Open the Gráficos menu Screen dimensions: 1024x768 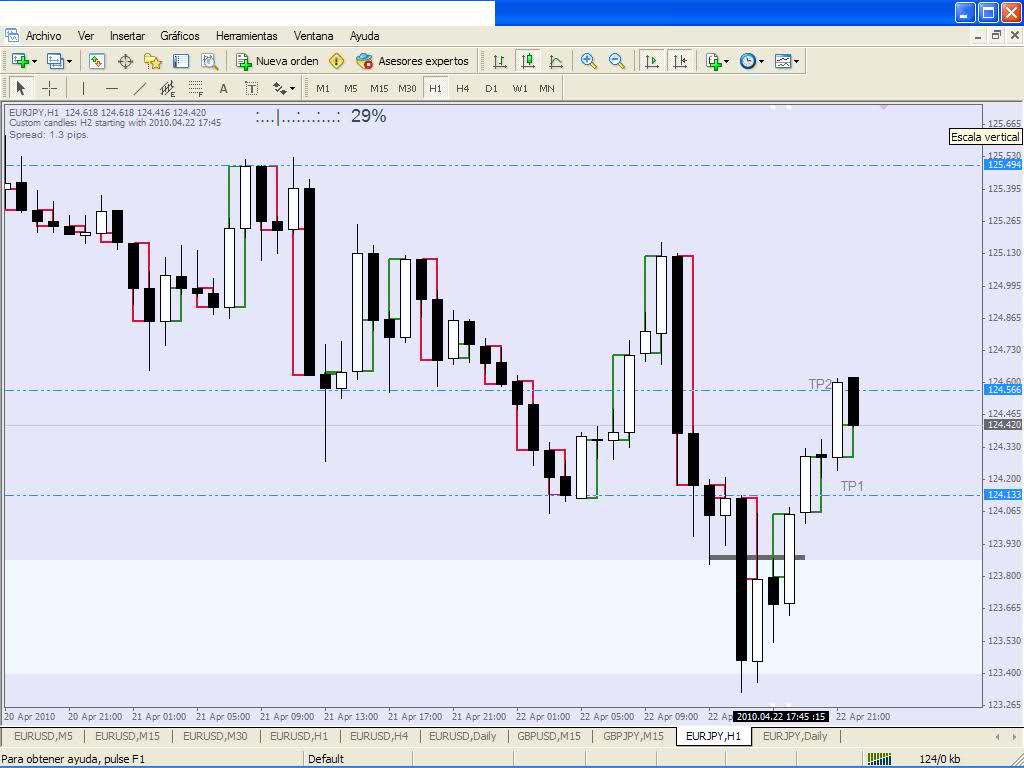point(180,36)
